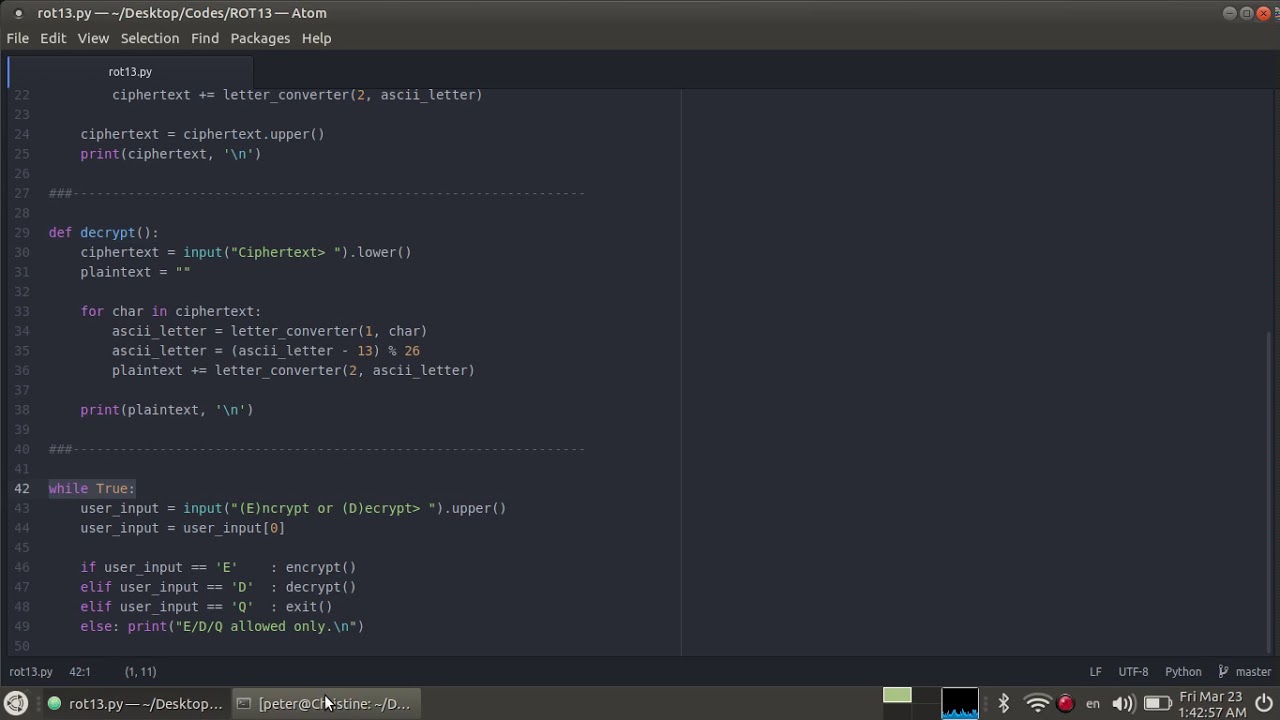Click the plaintext = "" line

pyautogui.click(x=135, y=272)
